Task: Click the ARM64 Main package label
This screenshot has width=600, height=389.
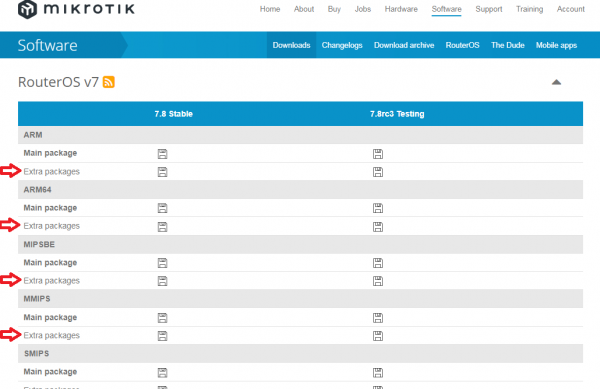Action: [x=50, y=208]
